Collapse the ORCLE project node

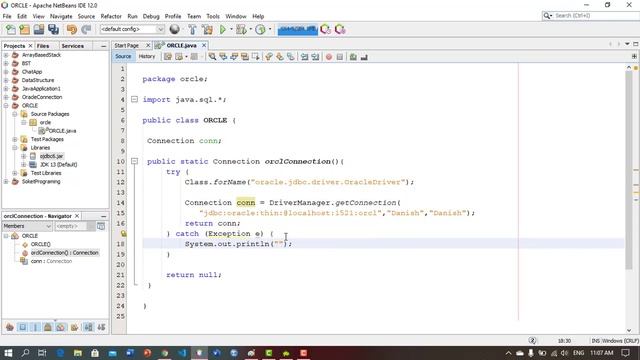[6, 106]
